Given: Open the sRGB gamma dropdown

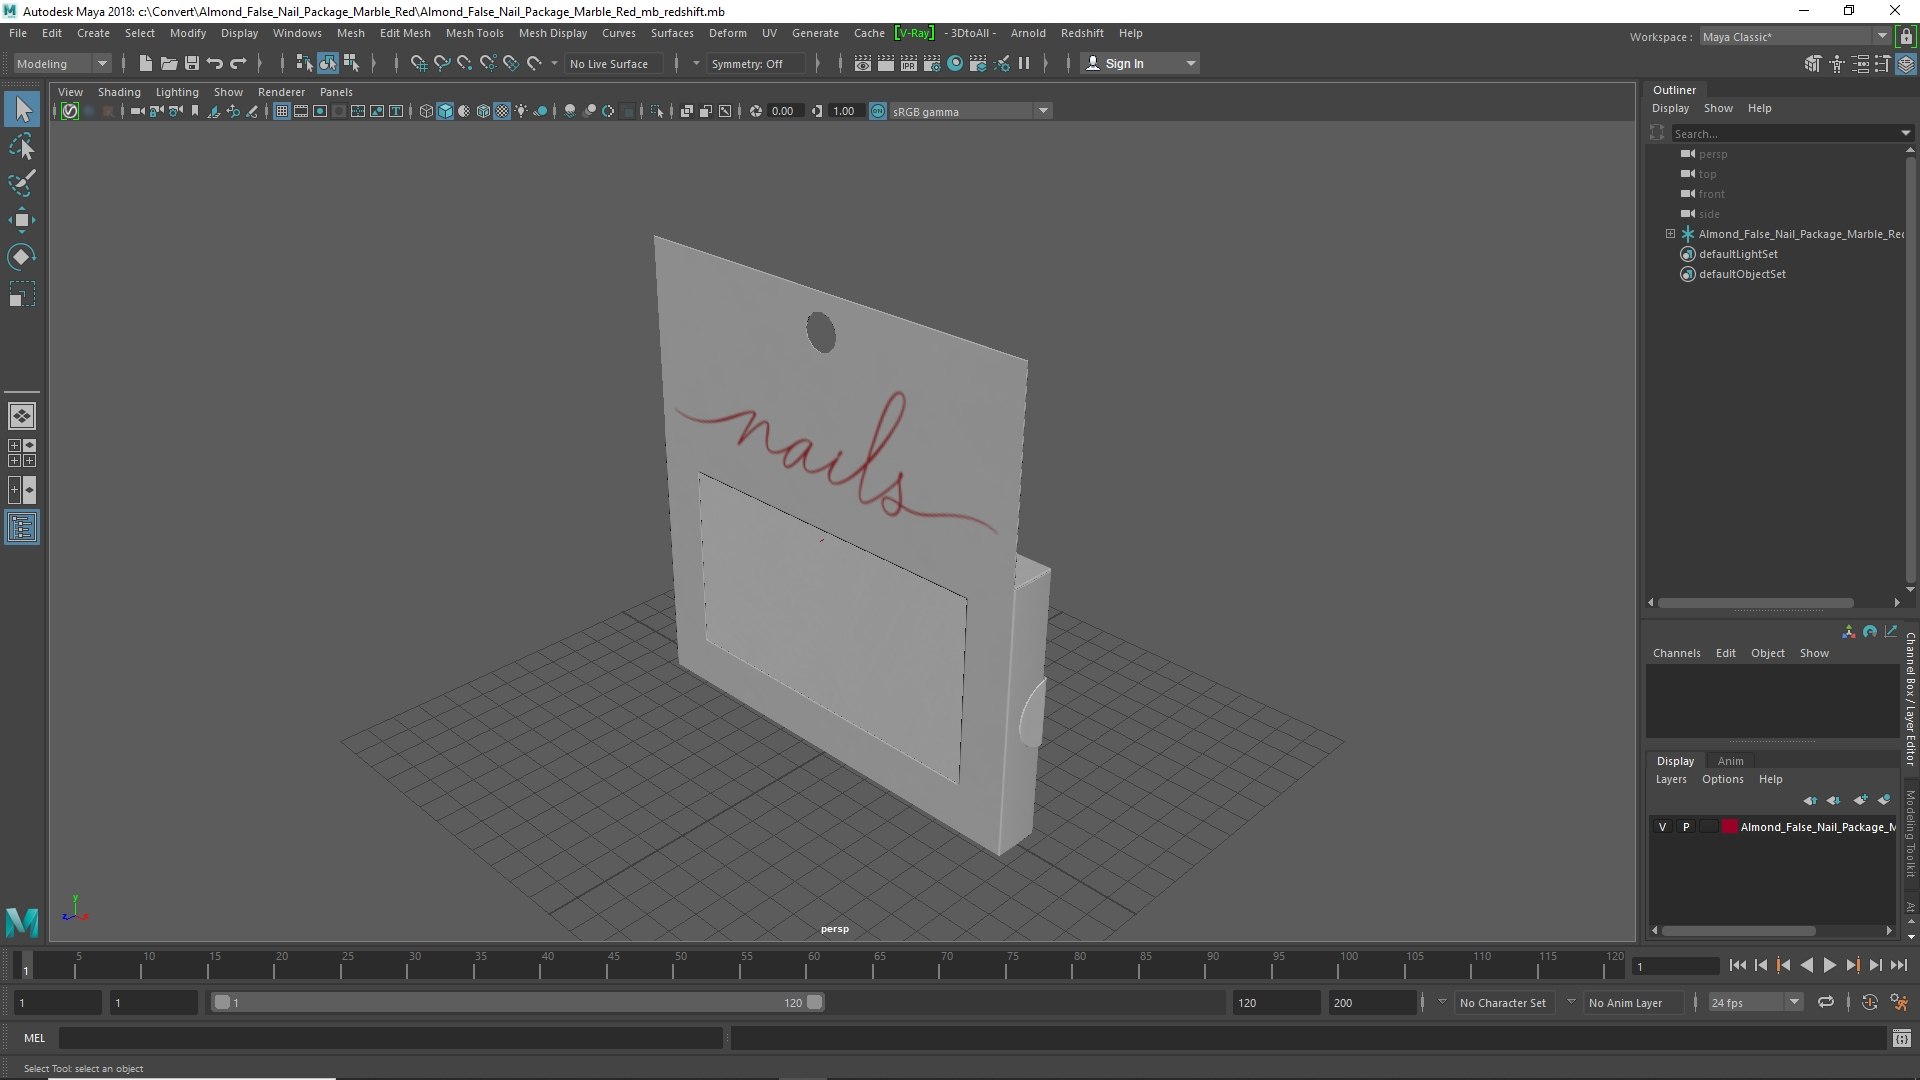Looking at the screenshot, I should tap(969, 111).
